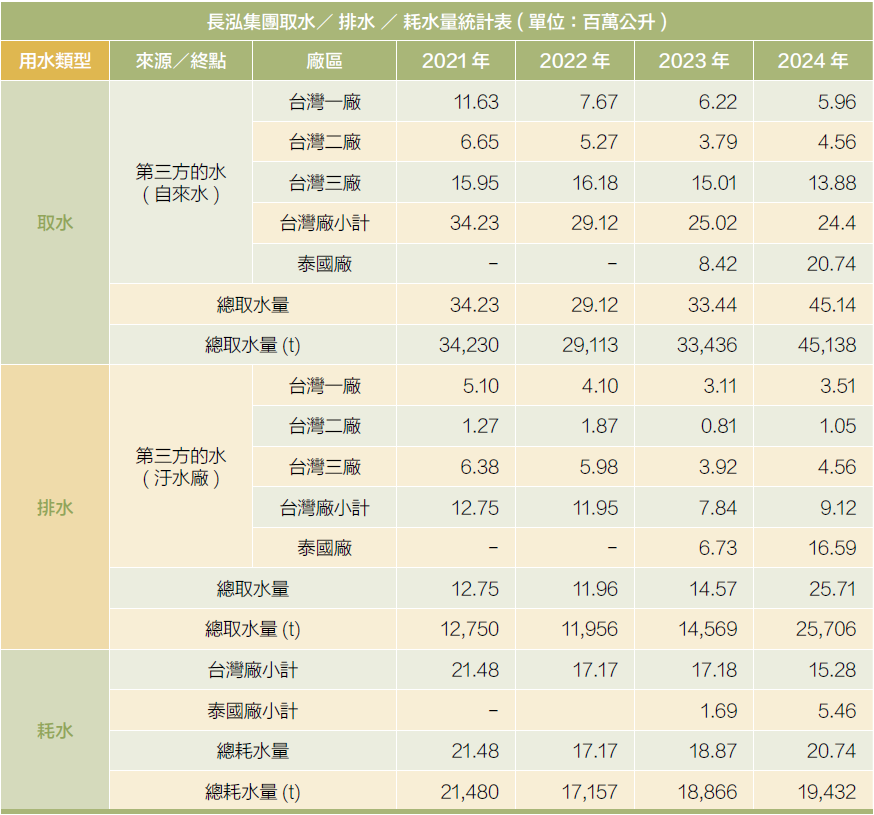Viewport: 874px width, 815px height.
Task: Select the value 0.81
Action: (718, 426)
